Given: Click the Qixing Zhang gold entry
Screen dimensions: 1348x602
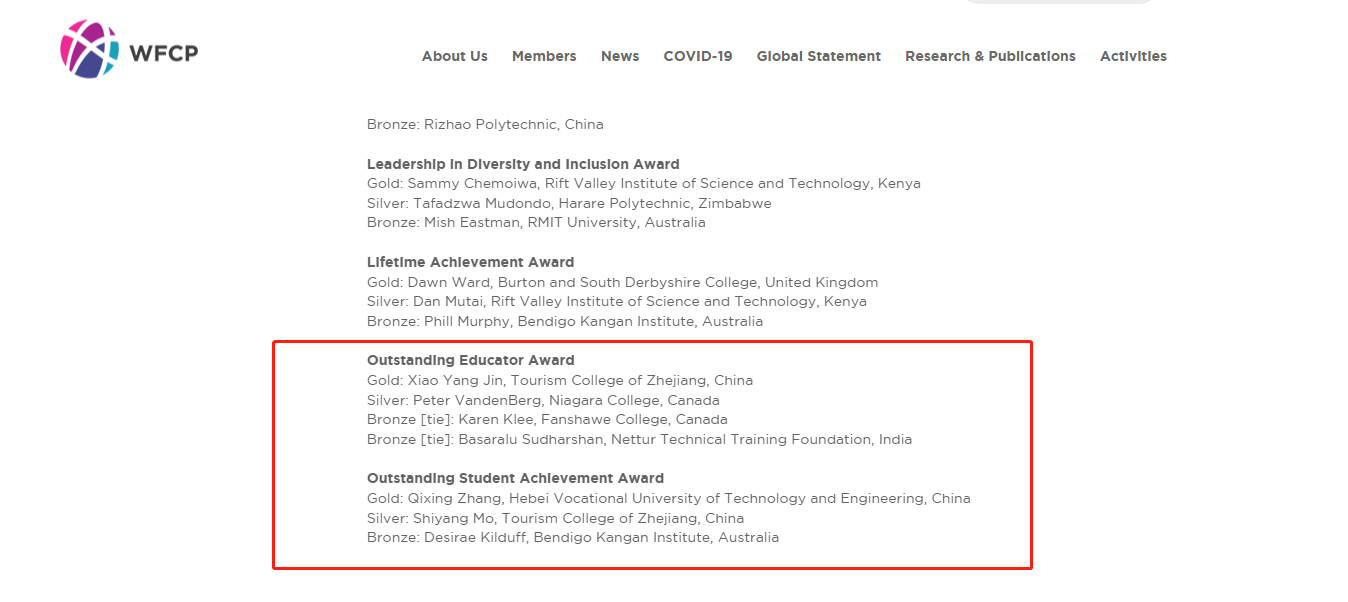Looking at the screenshot, I should 668,498.
